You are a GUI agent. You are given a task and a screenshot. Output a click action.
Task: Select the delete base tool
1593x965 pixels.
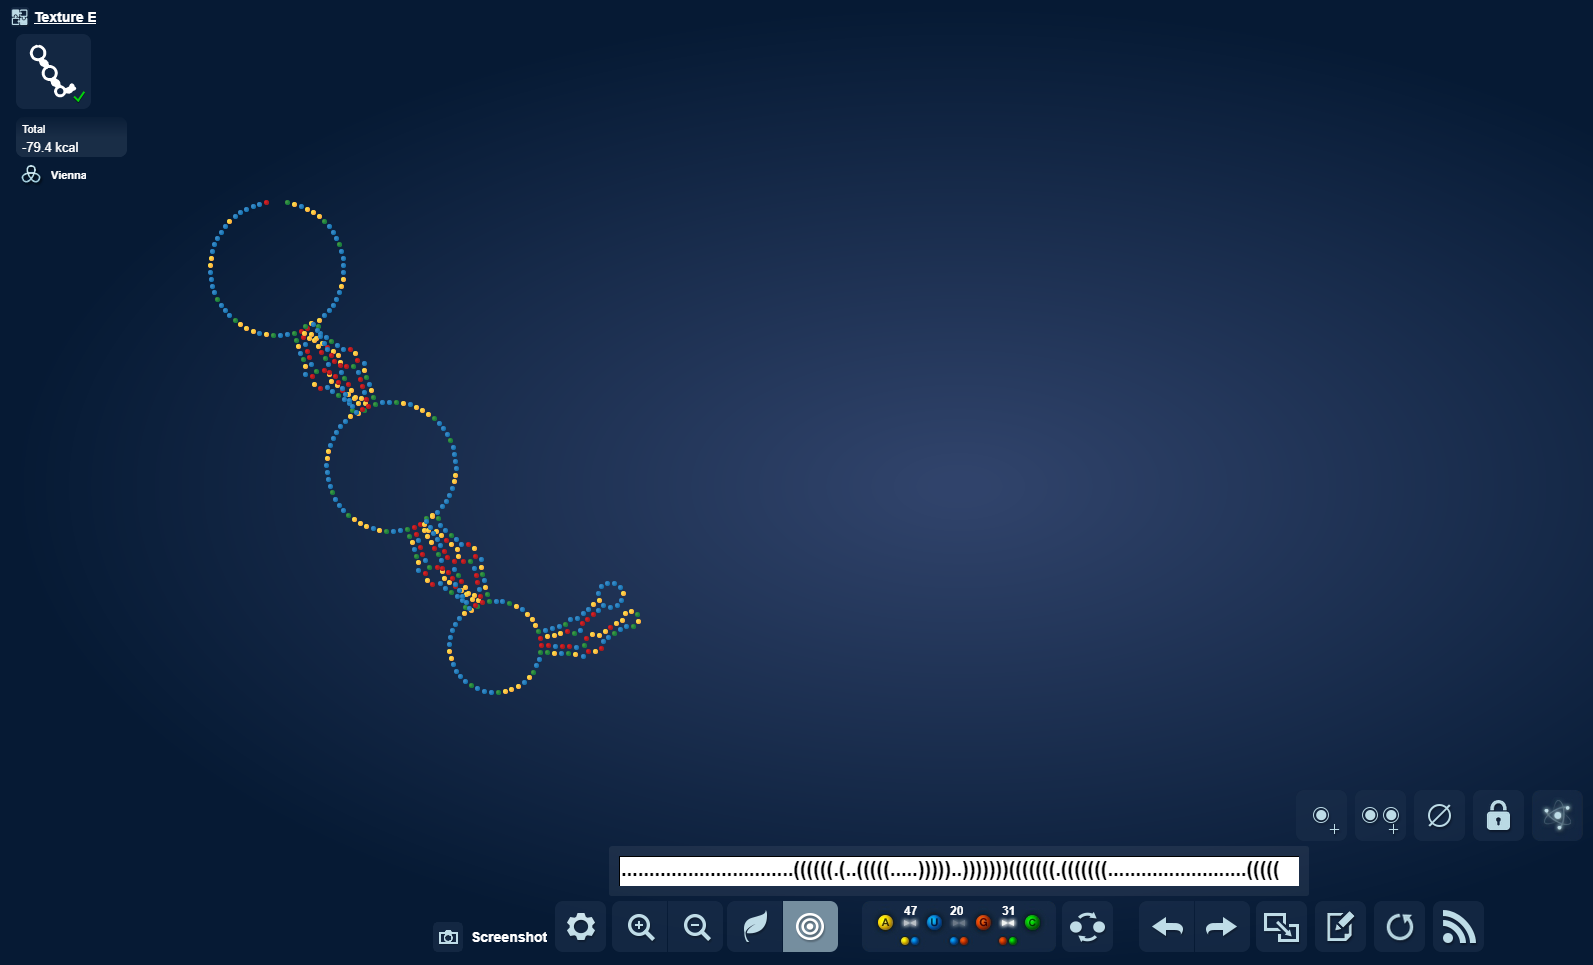click(x=1439, y=816)
